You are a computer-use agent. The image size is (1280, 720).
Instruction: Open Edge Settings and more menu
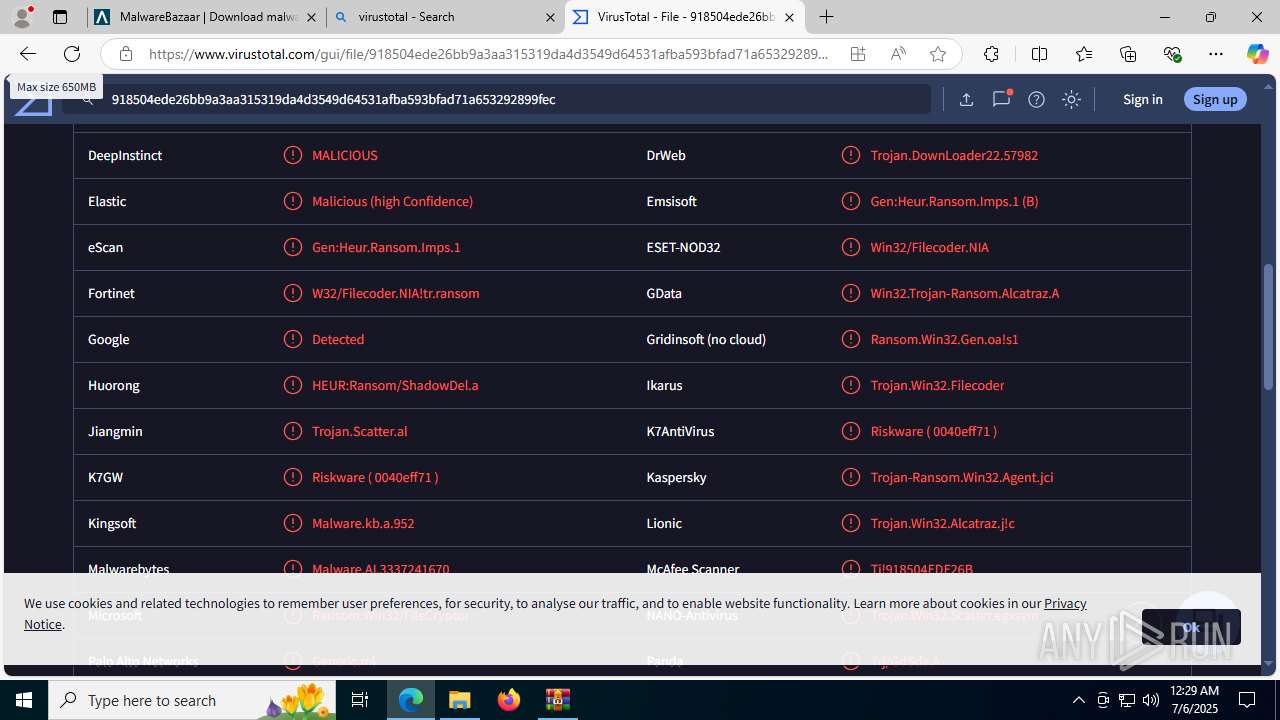[1216, 54]
